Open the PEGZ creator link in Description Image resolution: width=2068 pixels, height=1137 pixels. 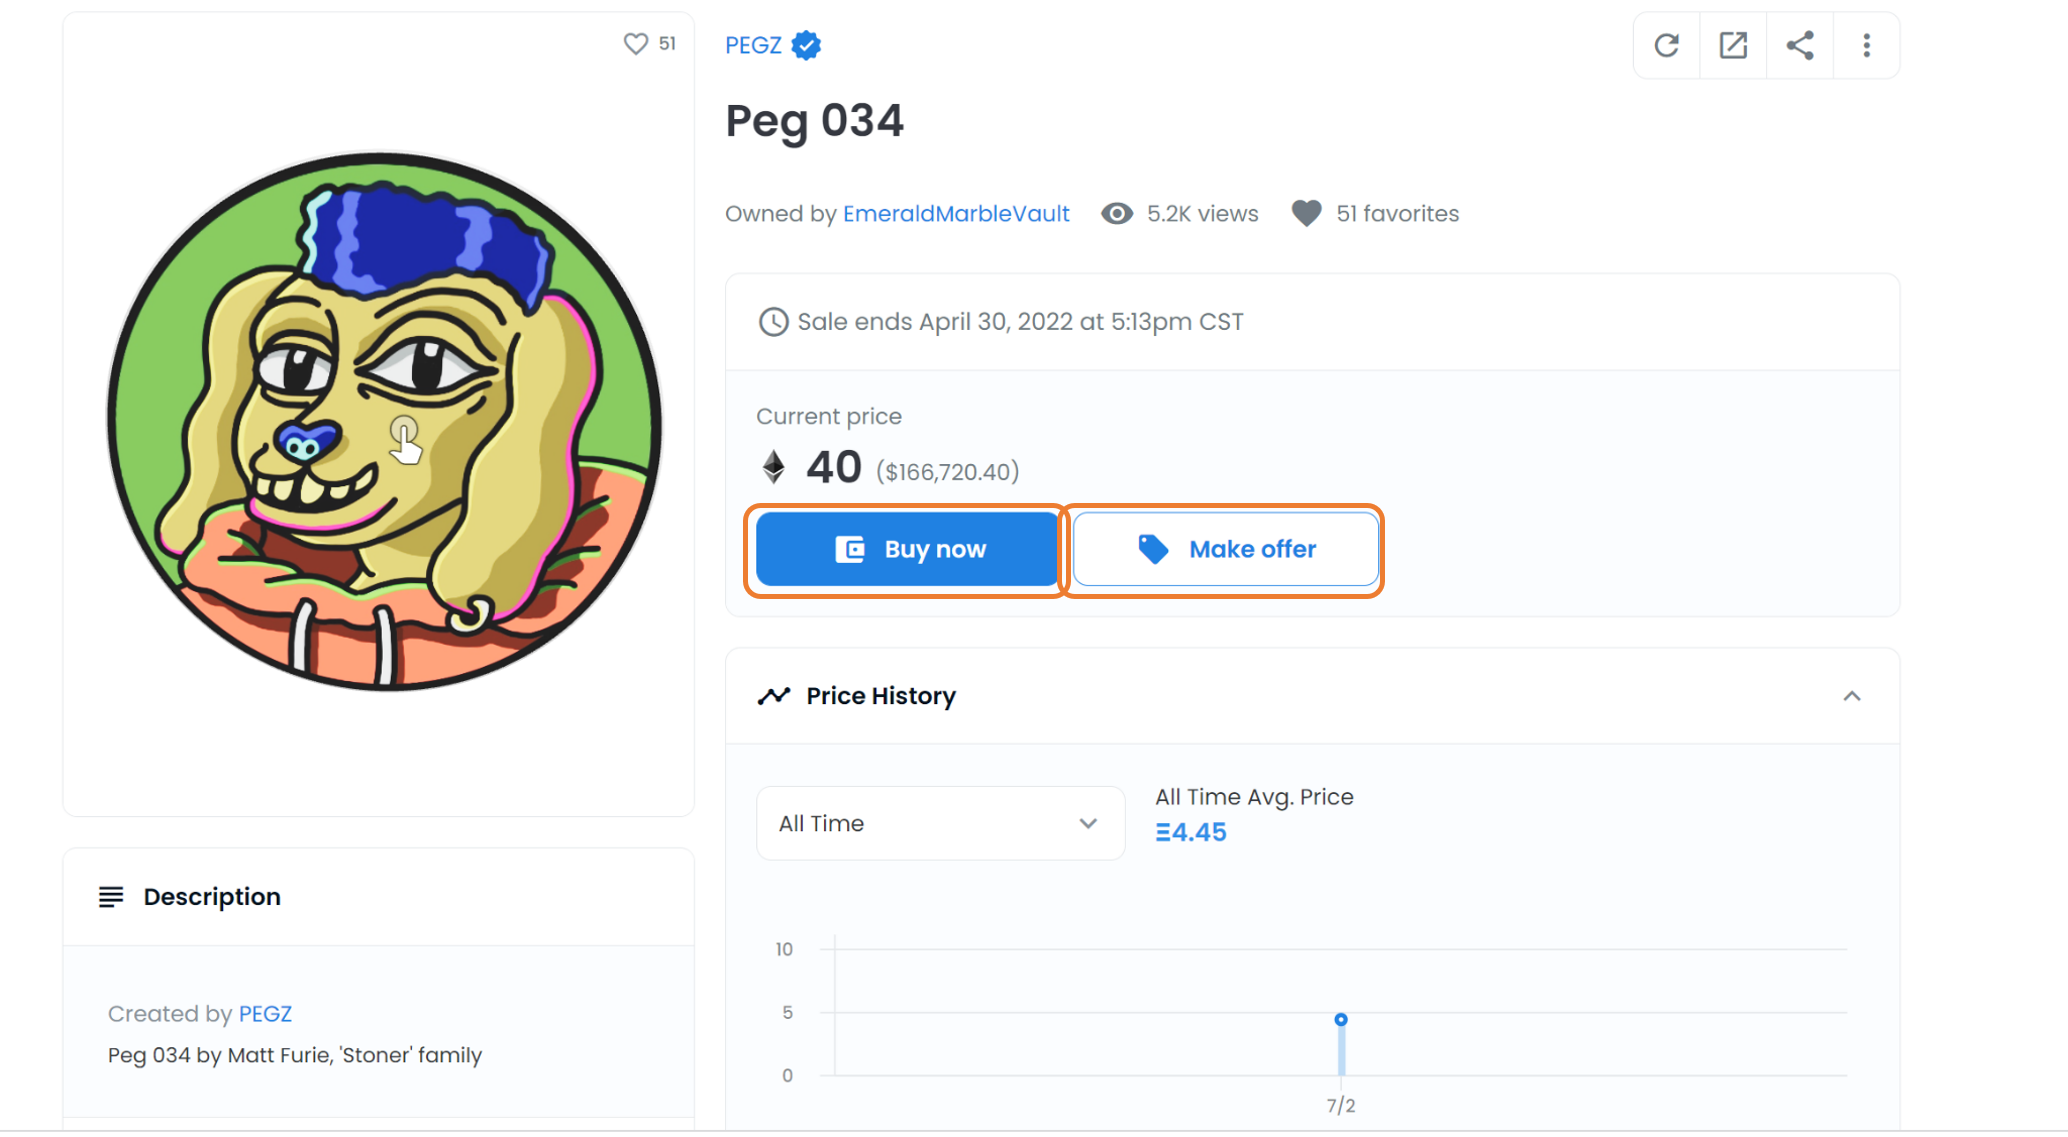[265, 1013]
